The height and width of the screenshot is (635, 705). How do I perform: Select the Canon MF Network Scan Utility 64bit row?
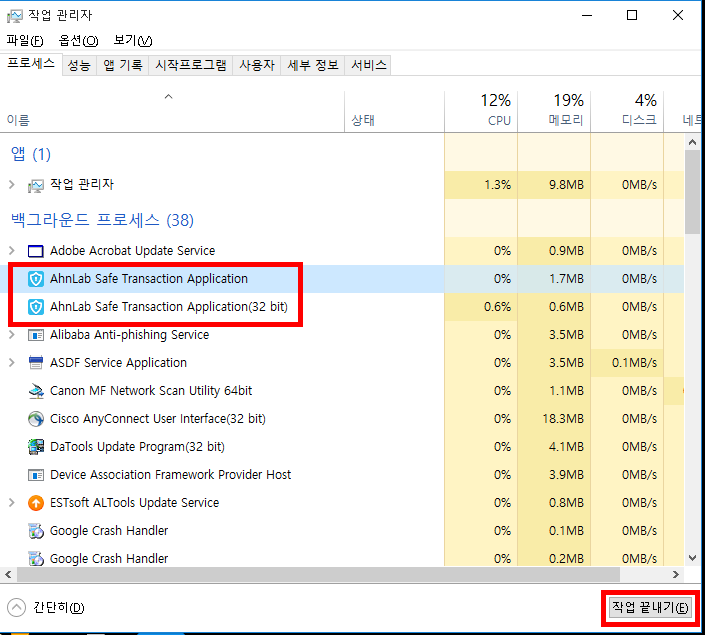tap(342, 391)
